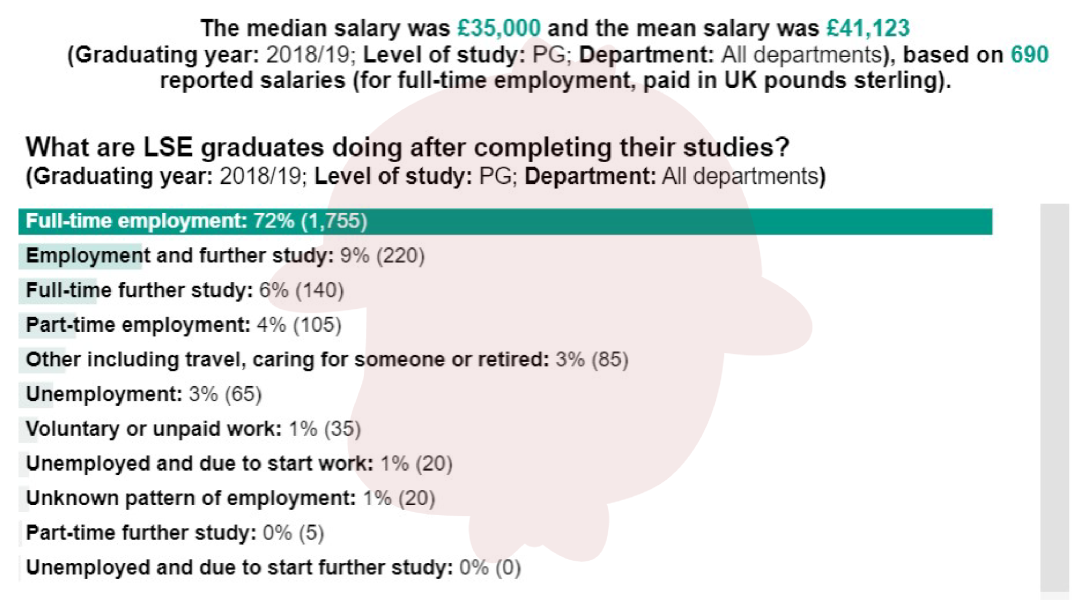Image resolution: width=1080 pixels, height=600 pixels.
Task: Click the Full-time further study 6% row
Action: coord(185,291)
